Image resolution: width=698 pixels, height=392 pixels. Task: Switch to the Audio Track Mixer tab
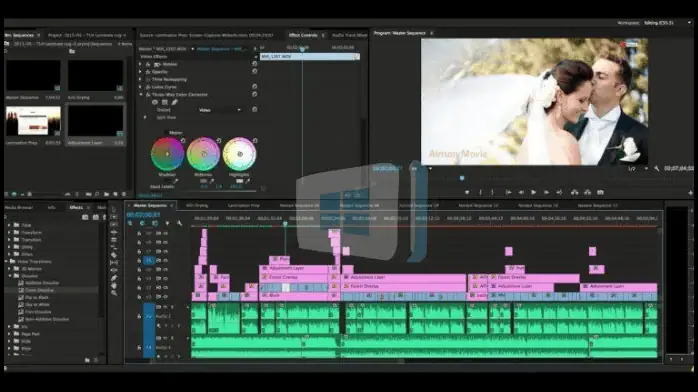[x=349, y=35]
